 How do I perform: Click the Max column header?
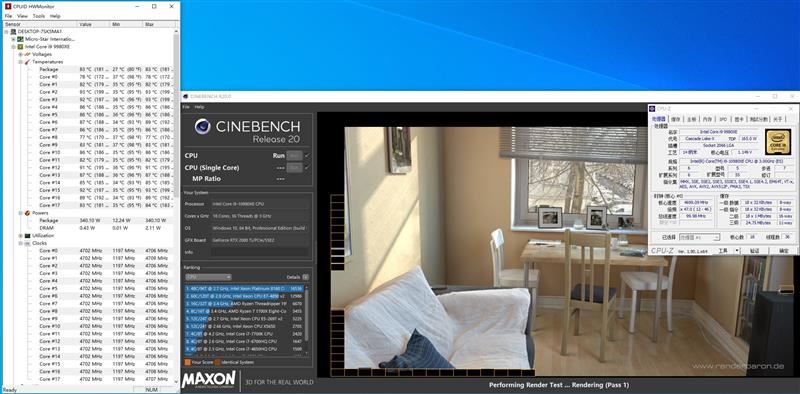[x=158, y=24]
